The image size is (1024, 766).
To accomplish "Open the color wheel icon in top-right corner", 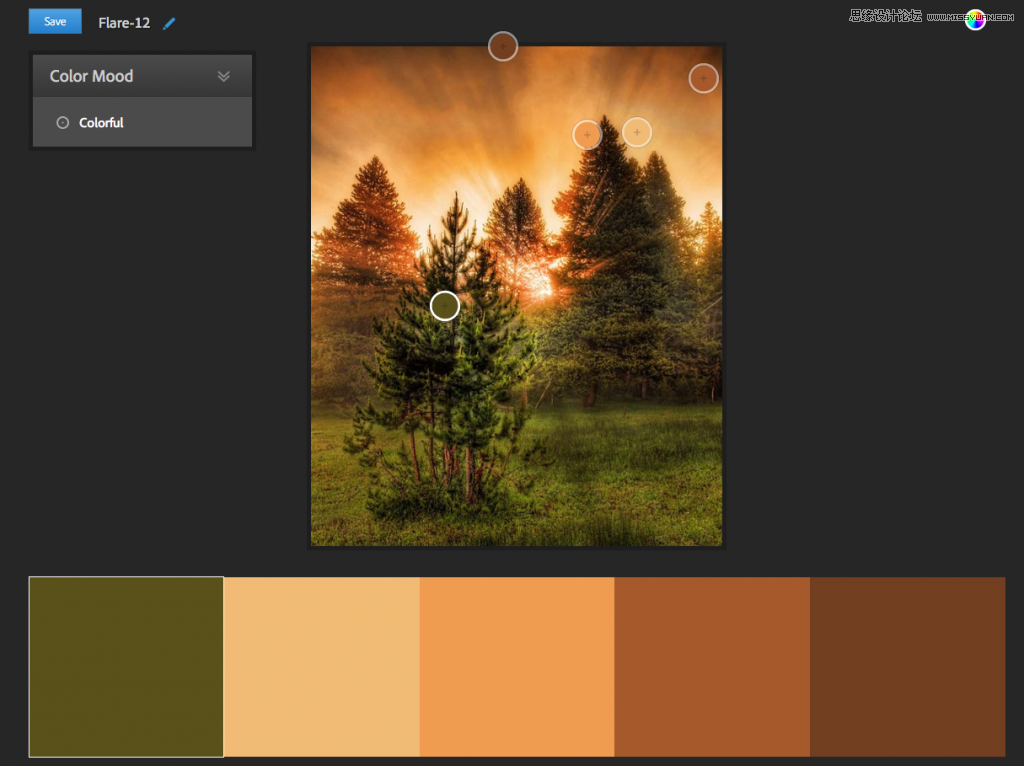I will click(x=975, y=19).
